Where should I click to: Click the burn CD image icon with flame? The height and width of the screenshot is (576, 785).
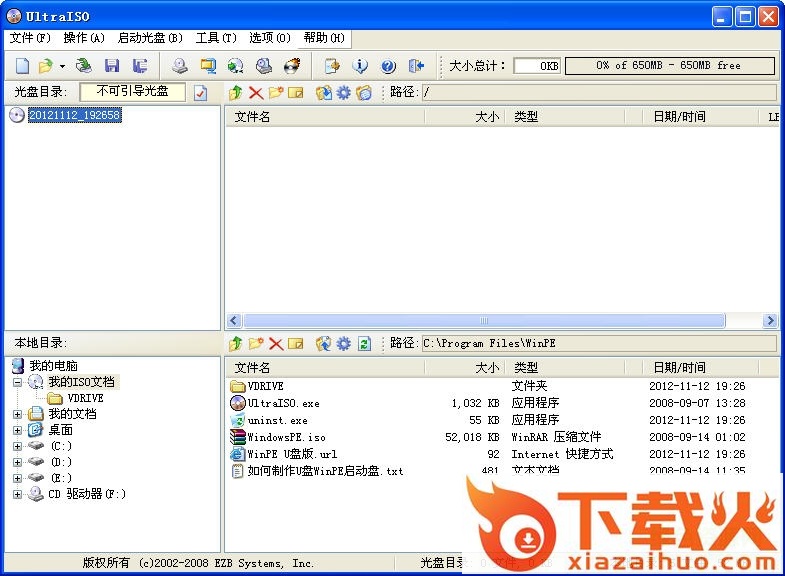coord(292,66)
